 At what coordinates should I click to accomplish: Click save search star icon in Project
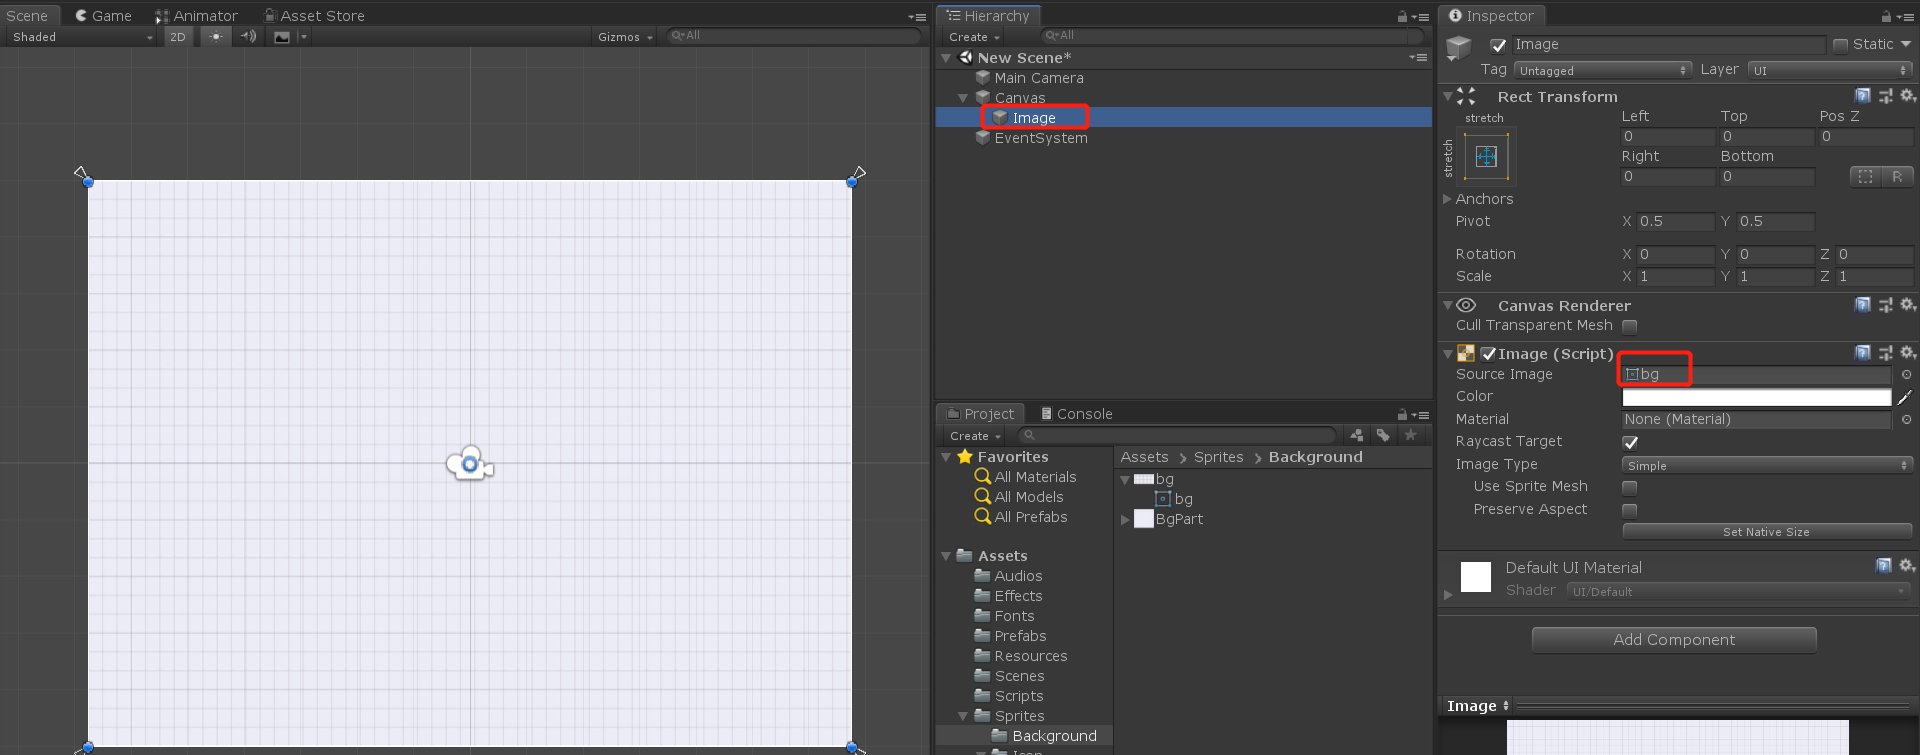point(1410,435)
